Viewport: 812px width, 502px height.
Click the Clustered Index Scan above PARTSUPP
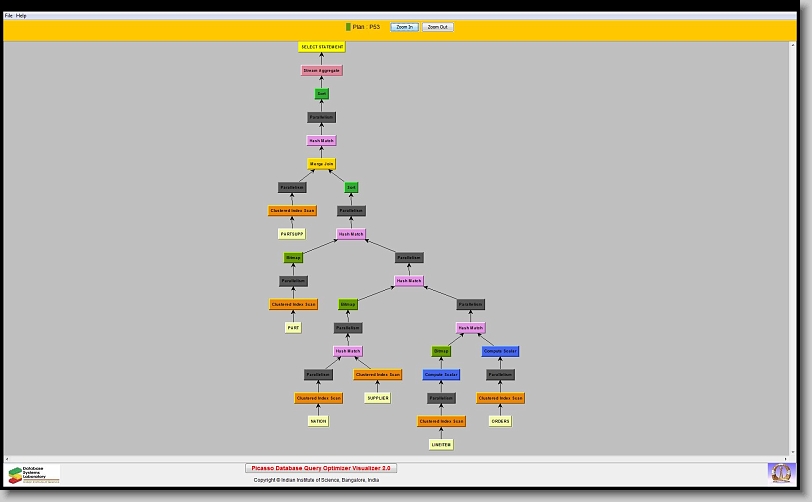pos(292,211)
